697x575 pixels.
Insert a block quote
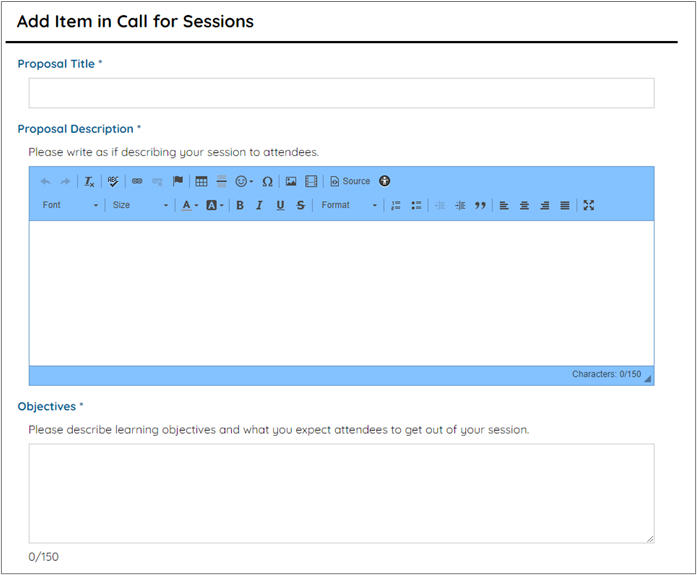pyautogui.click(x=480, y=205)
